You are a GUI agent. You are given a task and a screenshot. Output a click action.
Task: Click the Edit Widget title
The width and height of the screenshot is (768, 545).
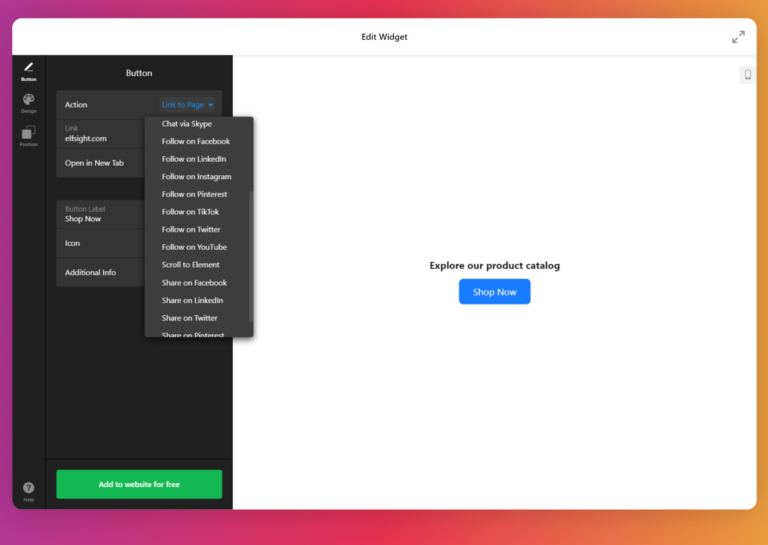click(384, 37)
